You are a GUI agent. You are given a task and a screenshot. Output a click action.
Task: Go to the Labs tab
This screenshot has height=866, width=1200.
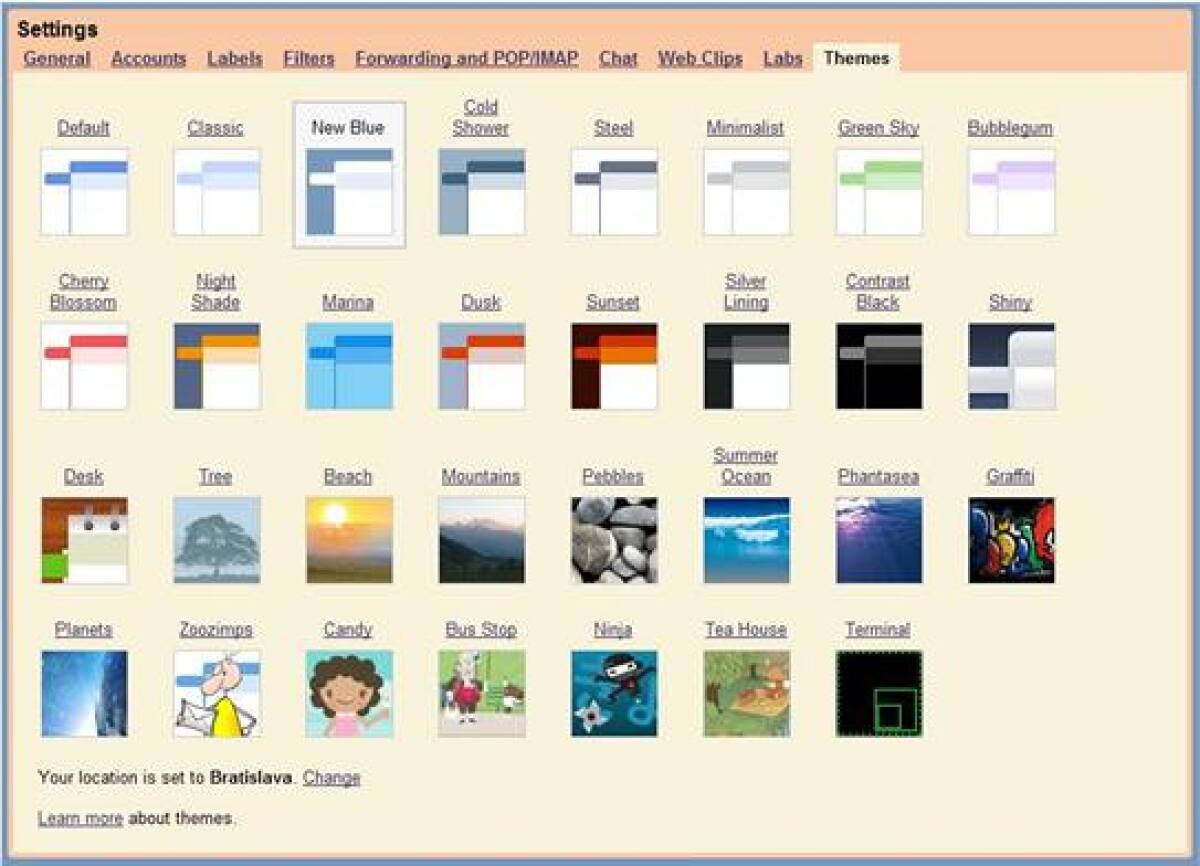point(783,58)
